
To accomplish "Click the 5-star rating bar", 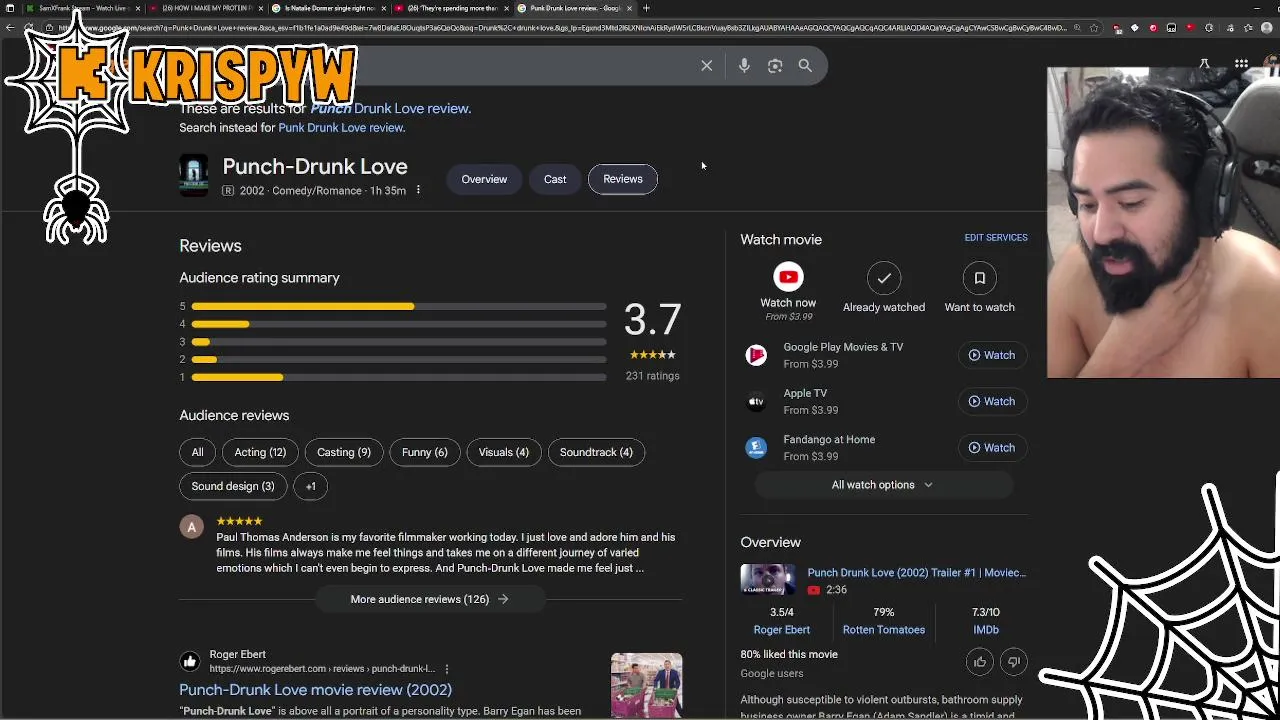I will 398,306.
